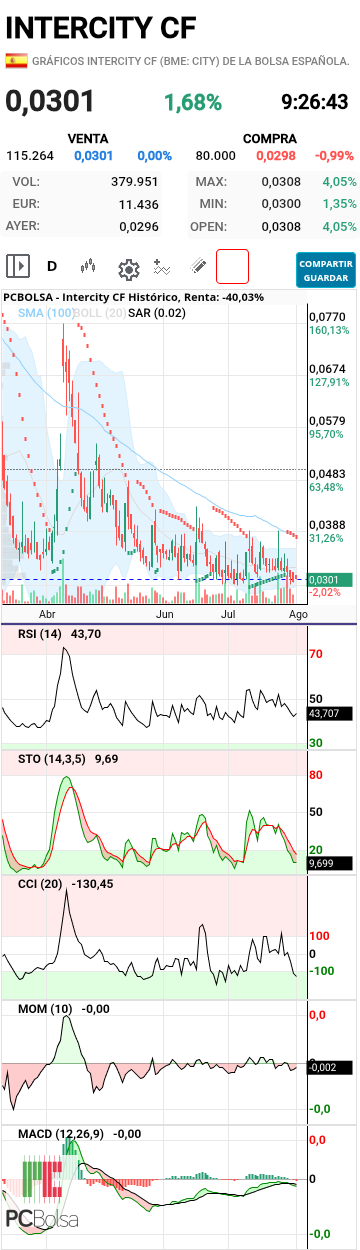This screenshot has height=1250, width=360.
Task: Click the EUR value 11.436
Action: pos(139,204)
